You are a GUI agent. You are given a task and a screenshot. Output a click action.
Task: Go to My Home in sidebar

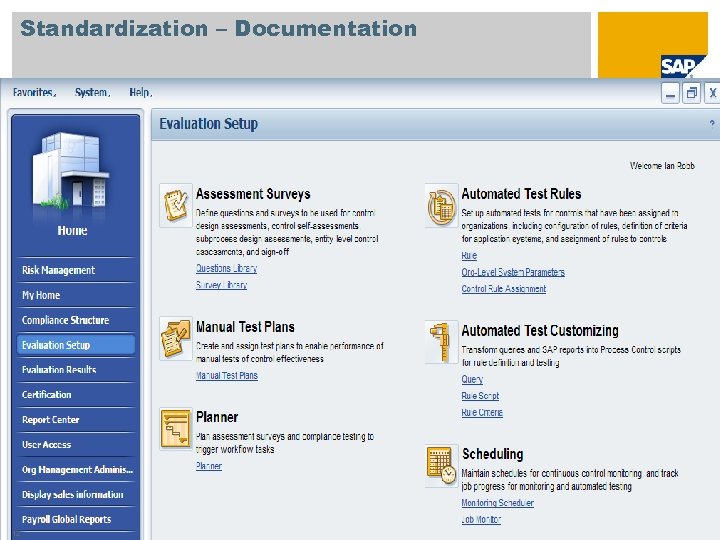coord(76,295)
